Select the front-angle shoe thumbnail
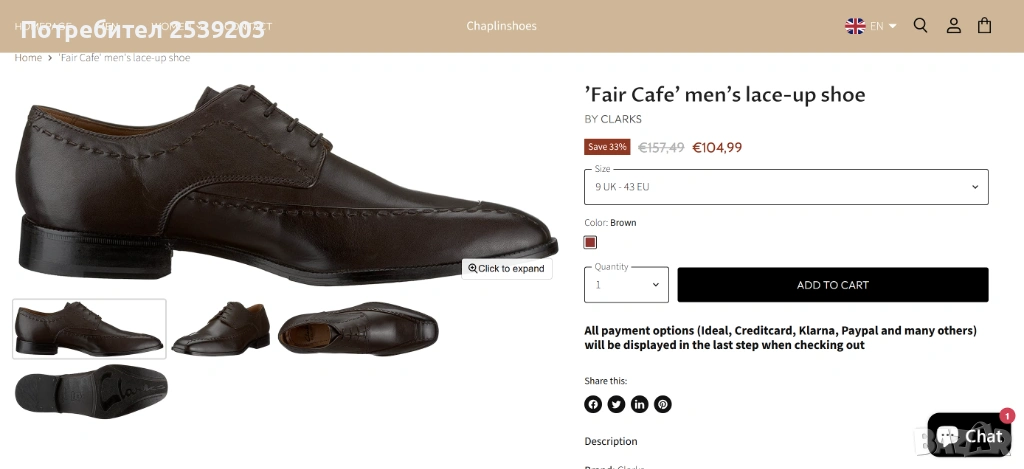 click(x=220, y=328)
